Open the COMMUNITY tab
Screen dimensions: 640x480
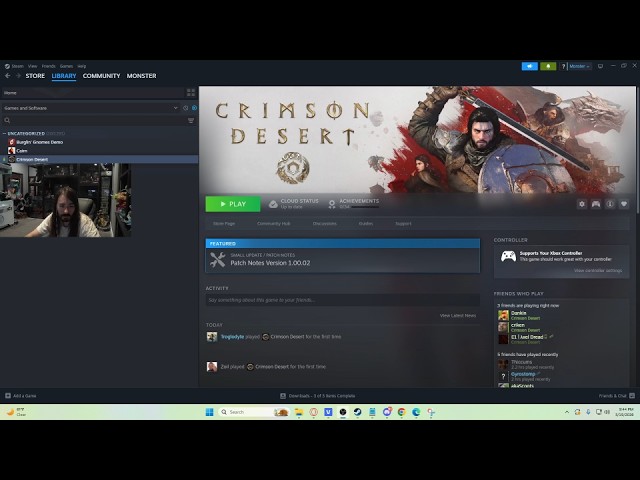(x=101, y=76)
